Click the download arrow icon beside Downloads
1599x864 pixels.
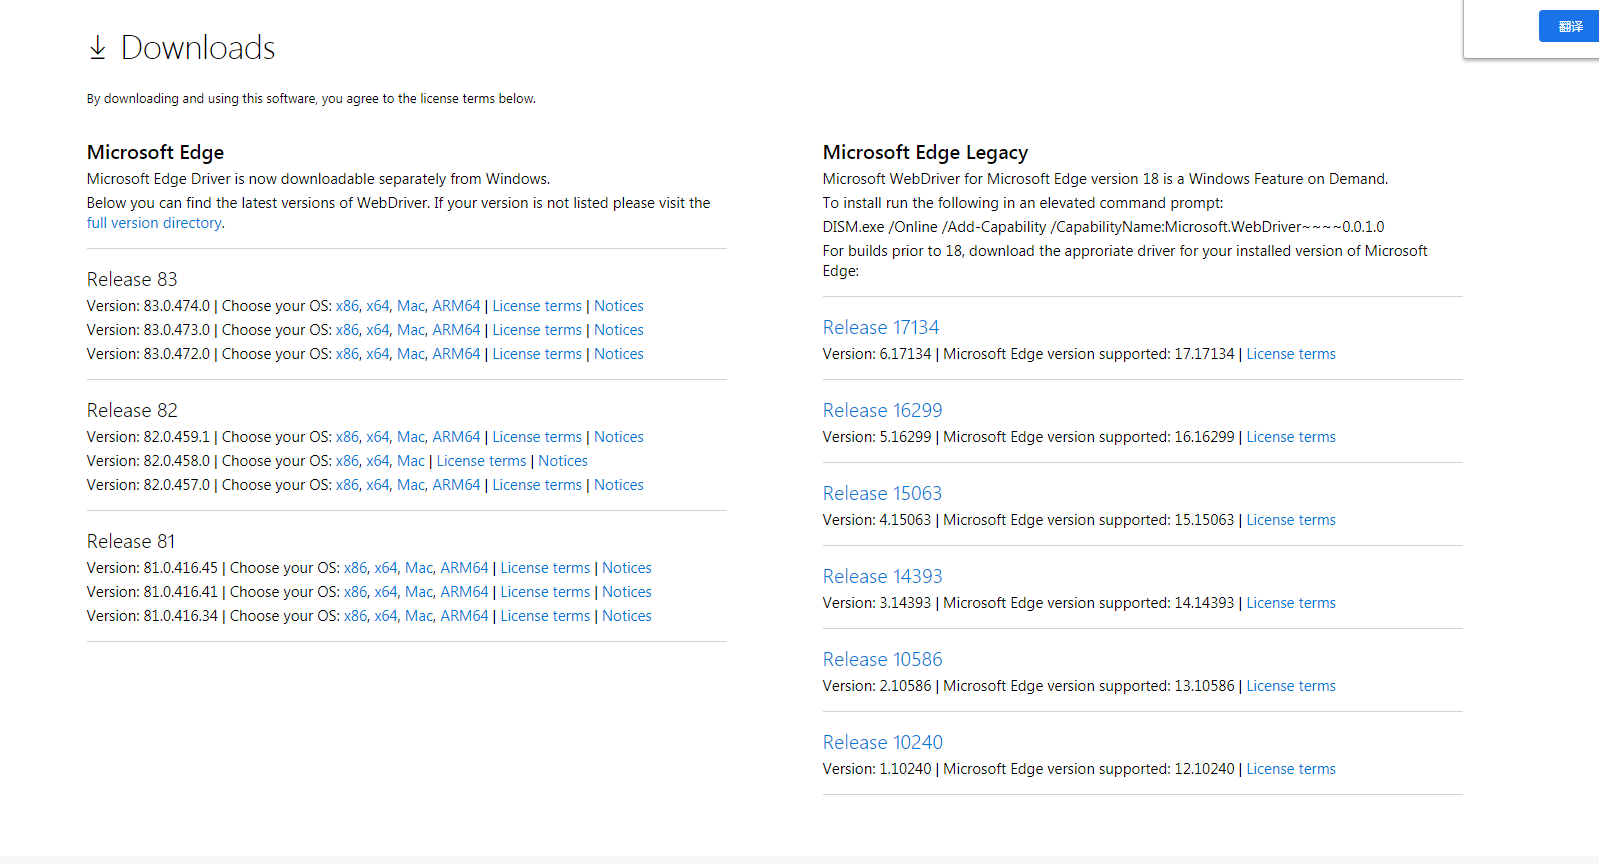click(x=97, y=47)
